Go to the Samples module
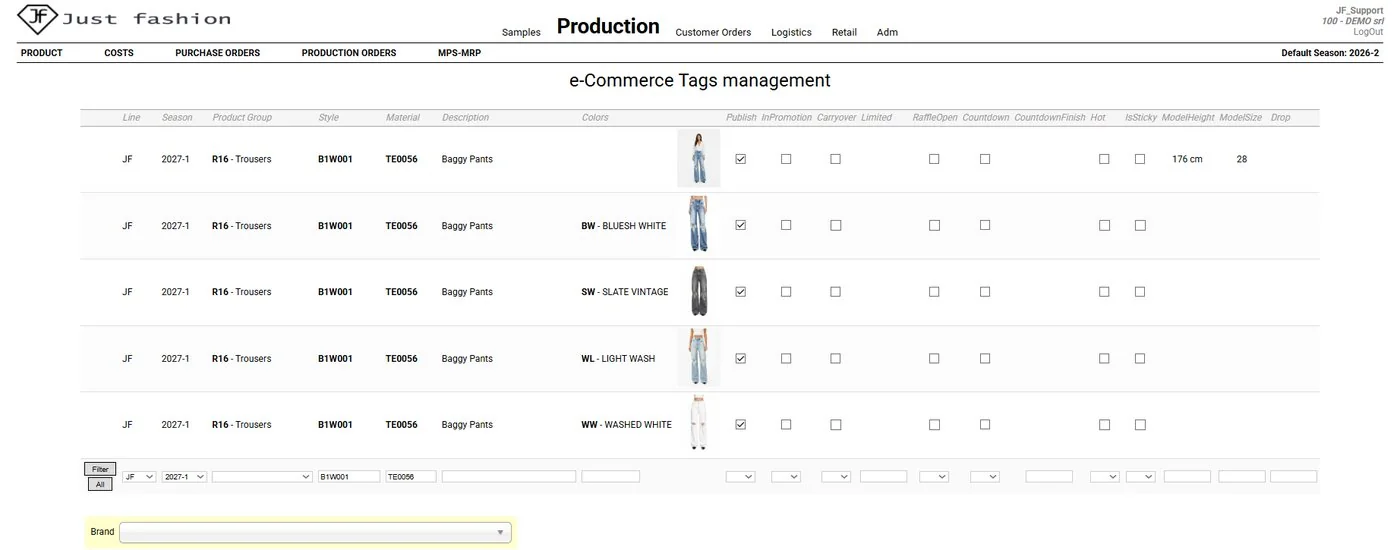1400x550 pixels. 521,32
